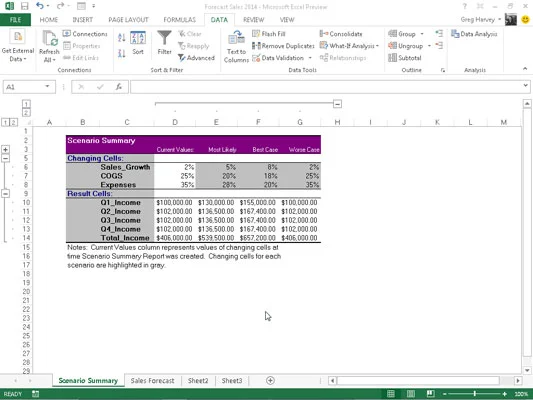Add a new sheet with plus button

[270, 381]
